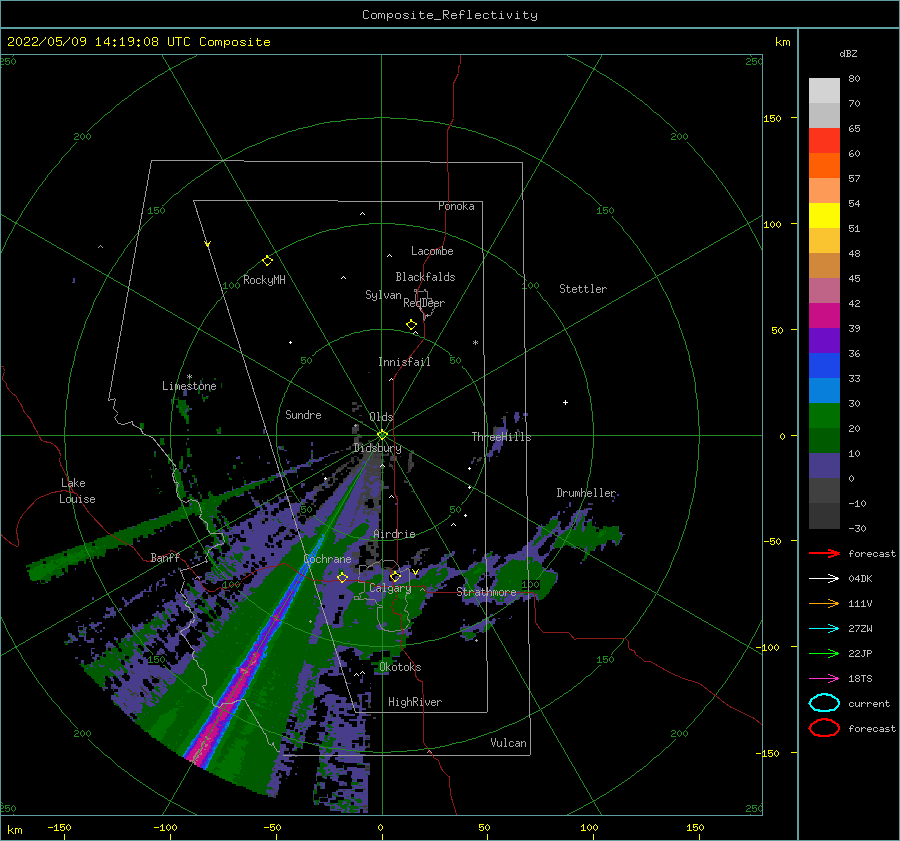Select the slate 0-10 dBZ swatch
The height and width of the screenshot is (841, 900).
click(x=824, y=466)
